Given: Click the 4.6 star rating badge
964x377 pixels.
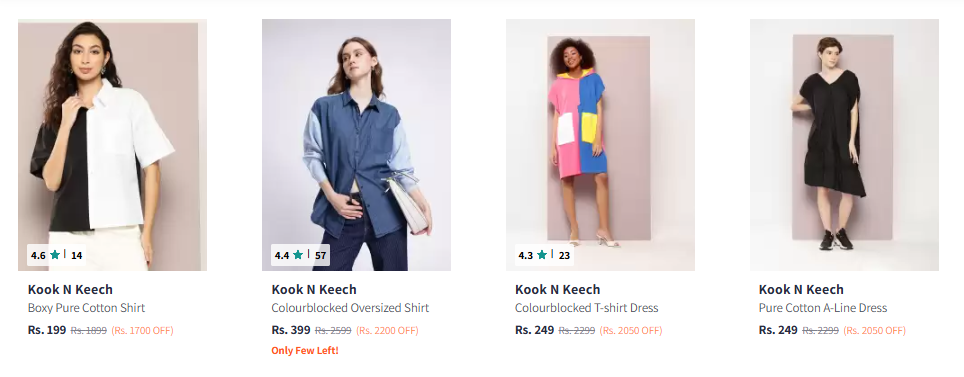Looking at the screenshot, I should [57, 255].
